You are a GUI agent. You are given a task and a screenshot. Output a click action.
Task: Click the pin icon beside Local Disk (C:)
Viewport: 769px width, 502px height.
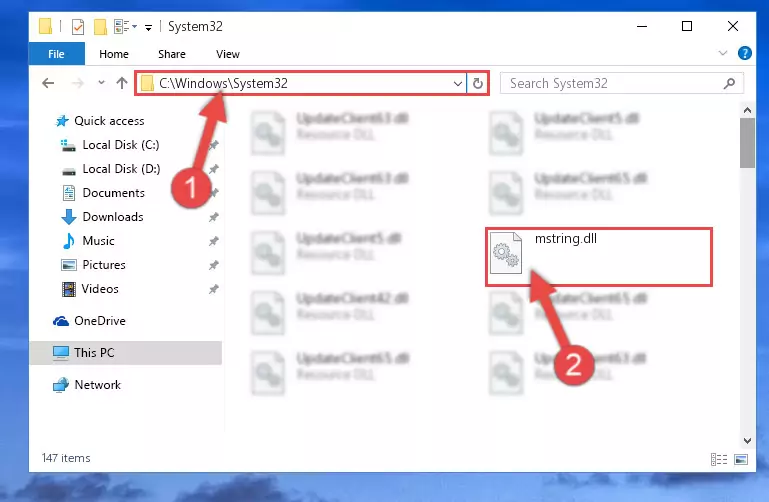click(213, 145)
